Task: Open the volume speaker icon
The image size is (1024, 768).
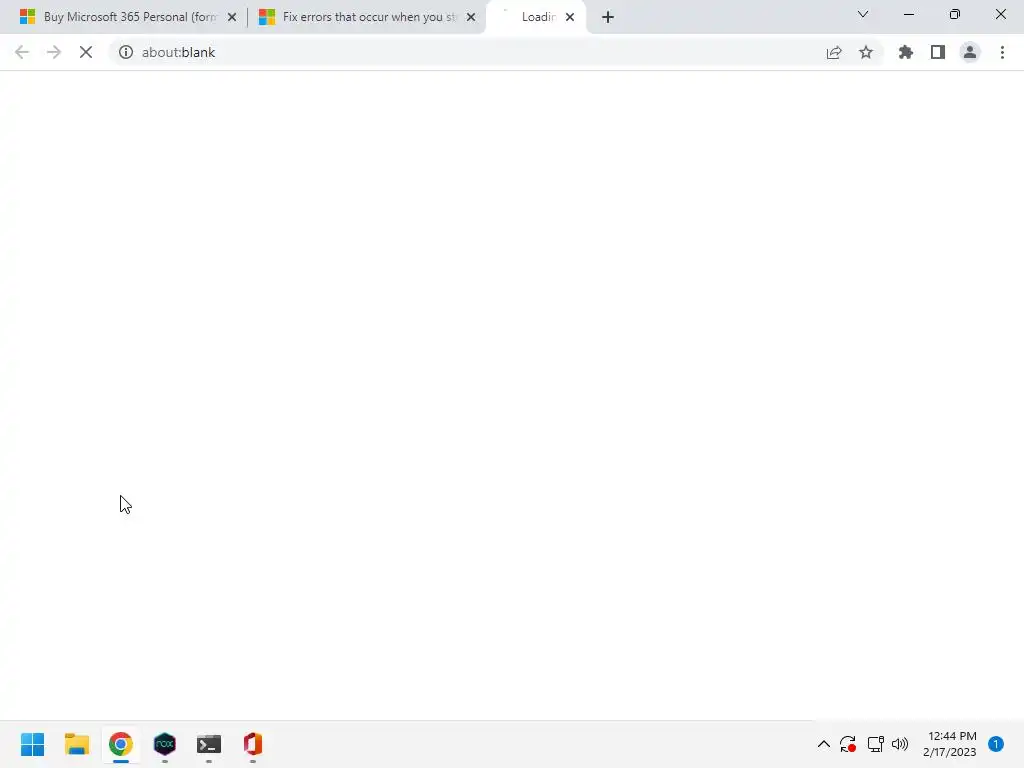Action: pos(900,744)
